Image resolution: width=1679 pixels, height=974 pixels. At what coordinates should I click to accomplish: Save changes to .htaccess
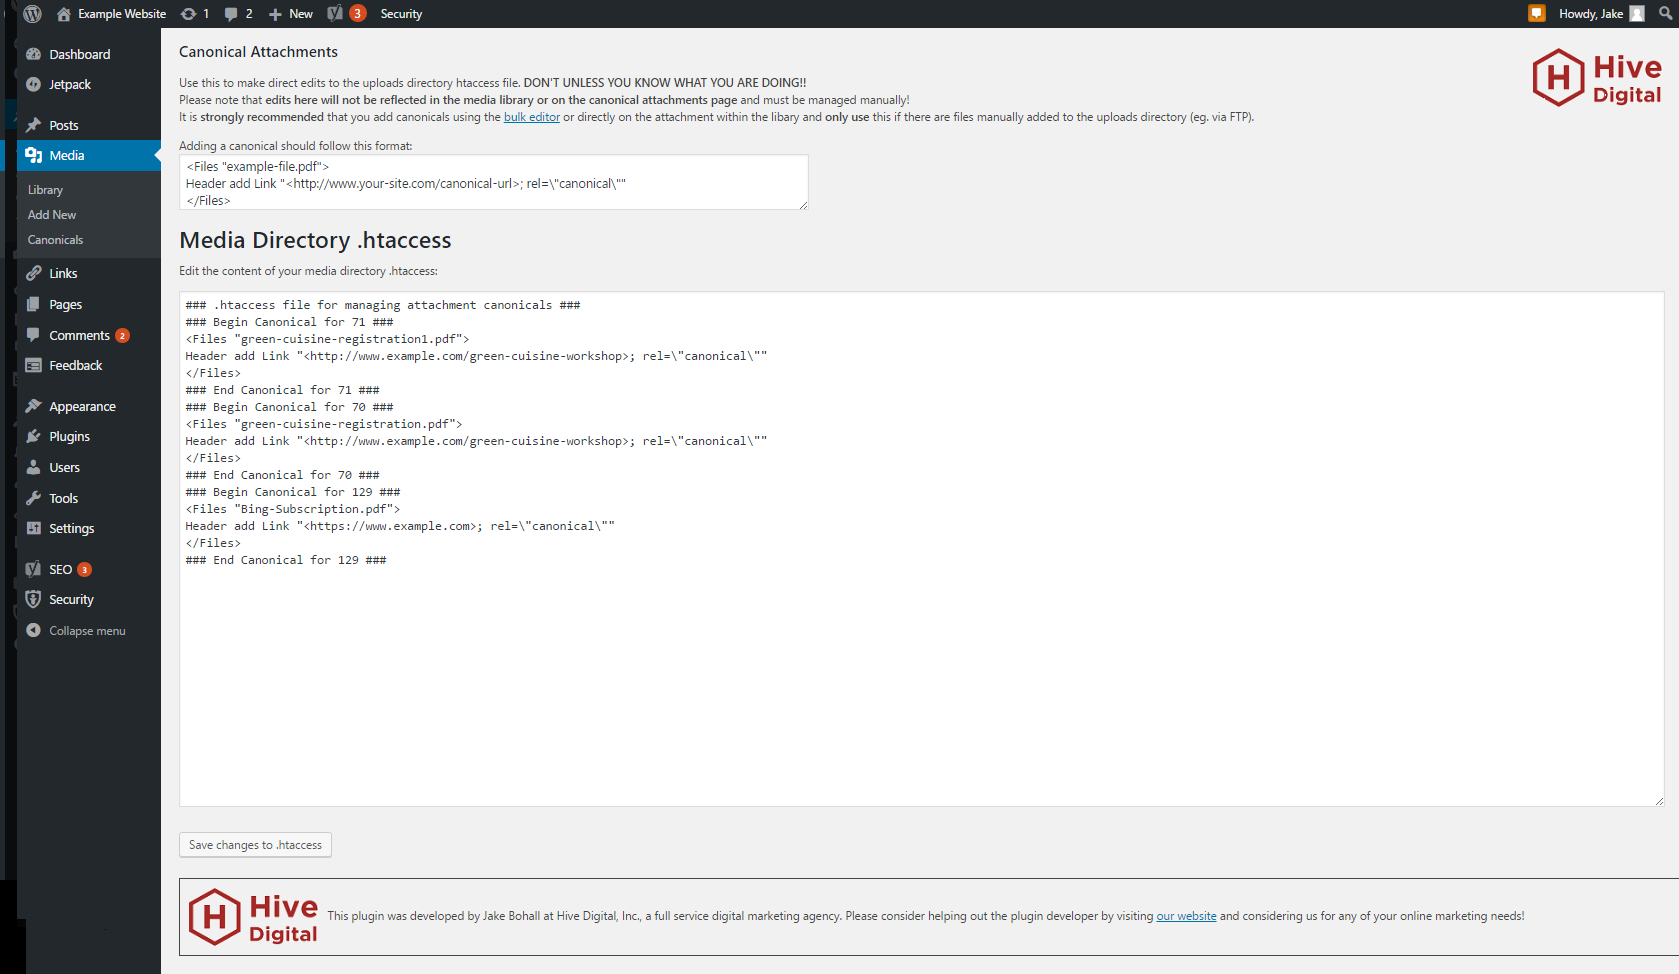pyautogui.click(x=255, y=845)
